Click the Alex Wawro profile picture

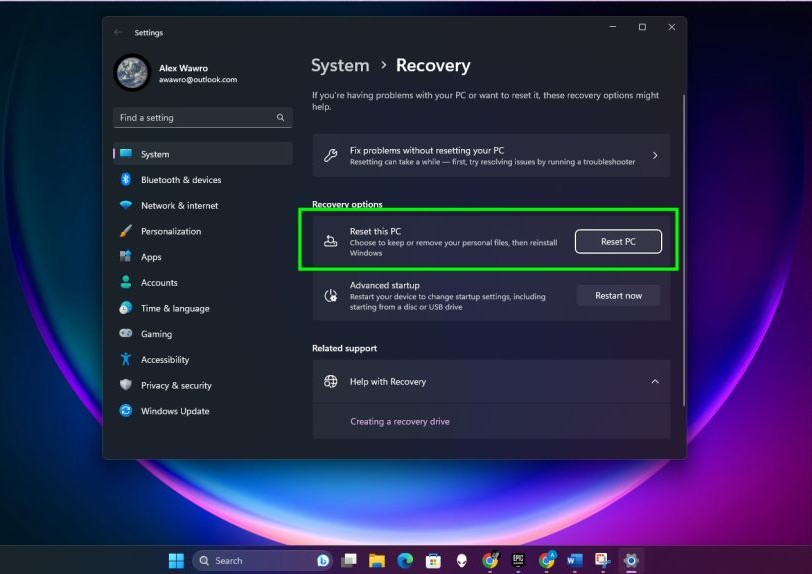coord(133,73)
